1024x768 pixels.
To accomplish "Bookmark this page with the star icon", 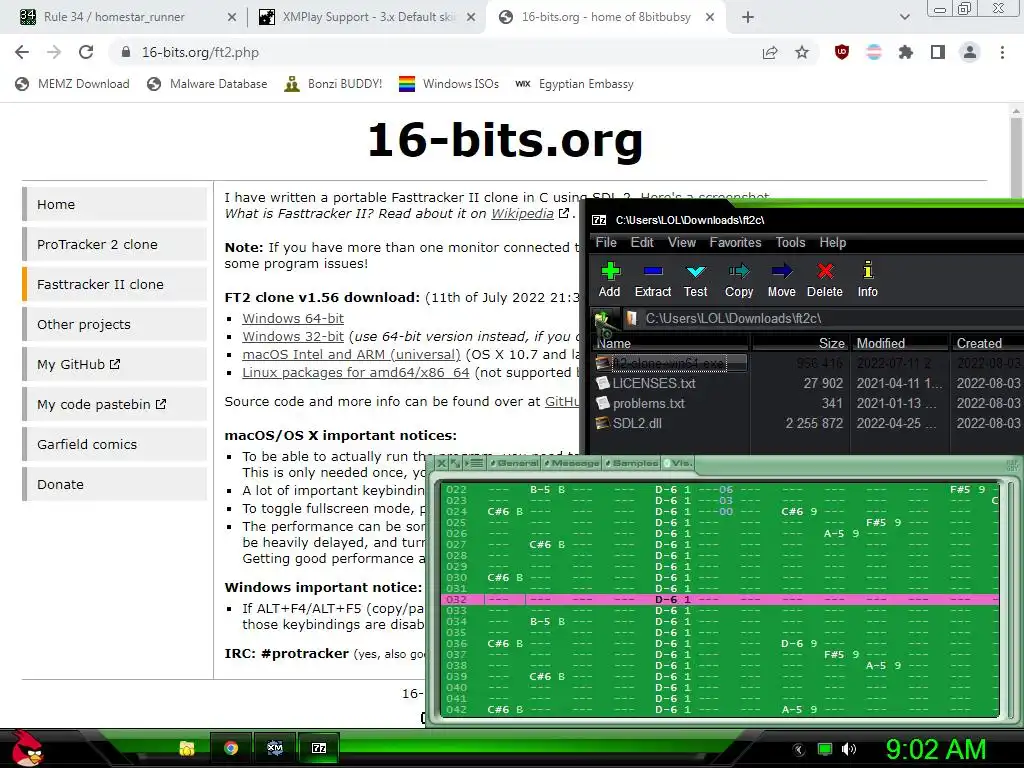I will tap(802, 52).
